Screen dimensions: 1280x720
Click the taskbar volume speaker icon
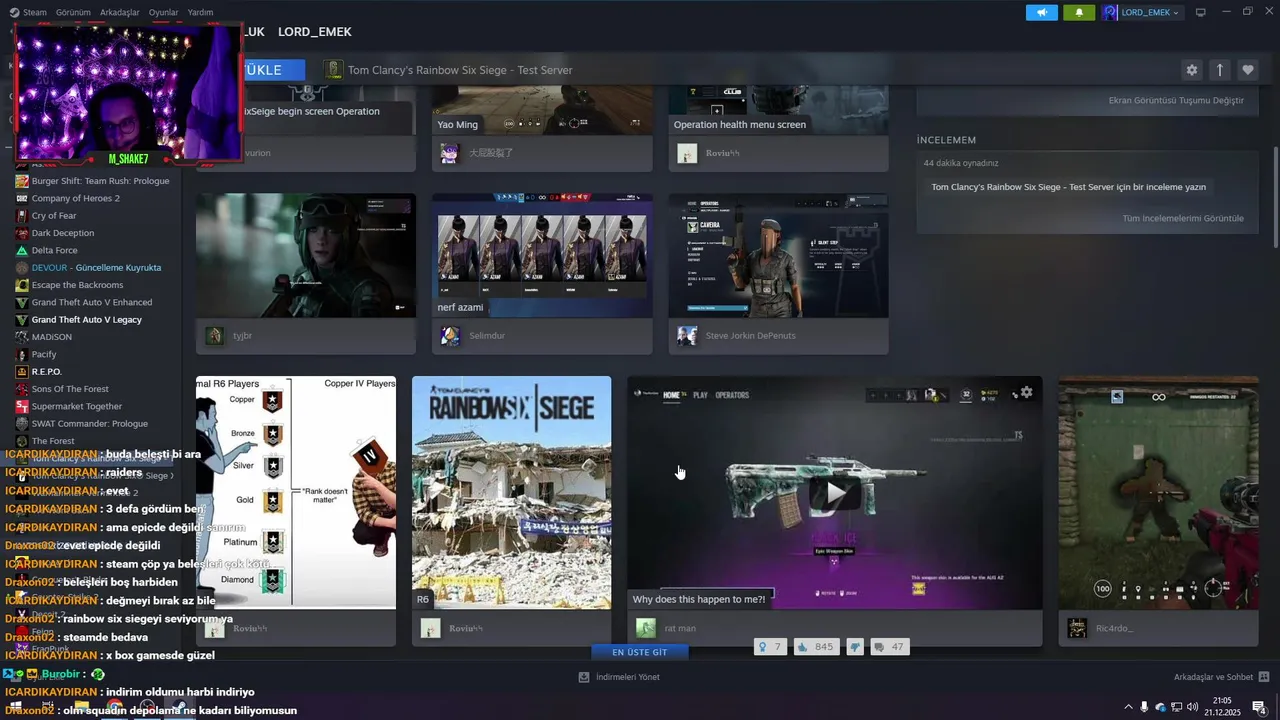(1192, 707)
